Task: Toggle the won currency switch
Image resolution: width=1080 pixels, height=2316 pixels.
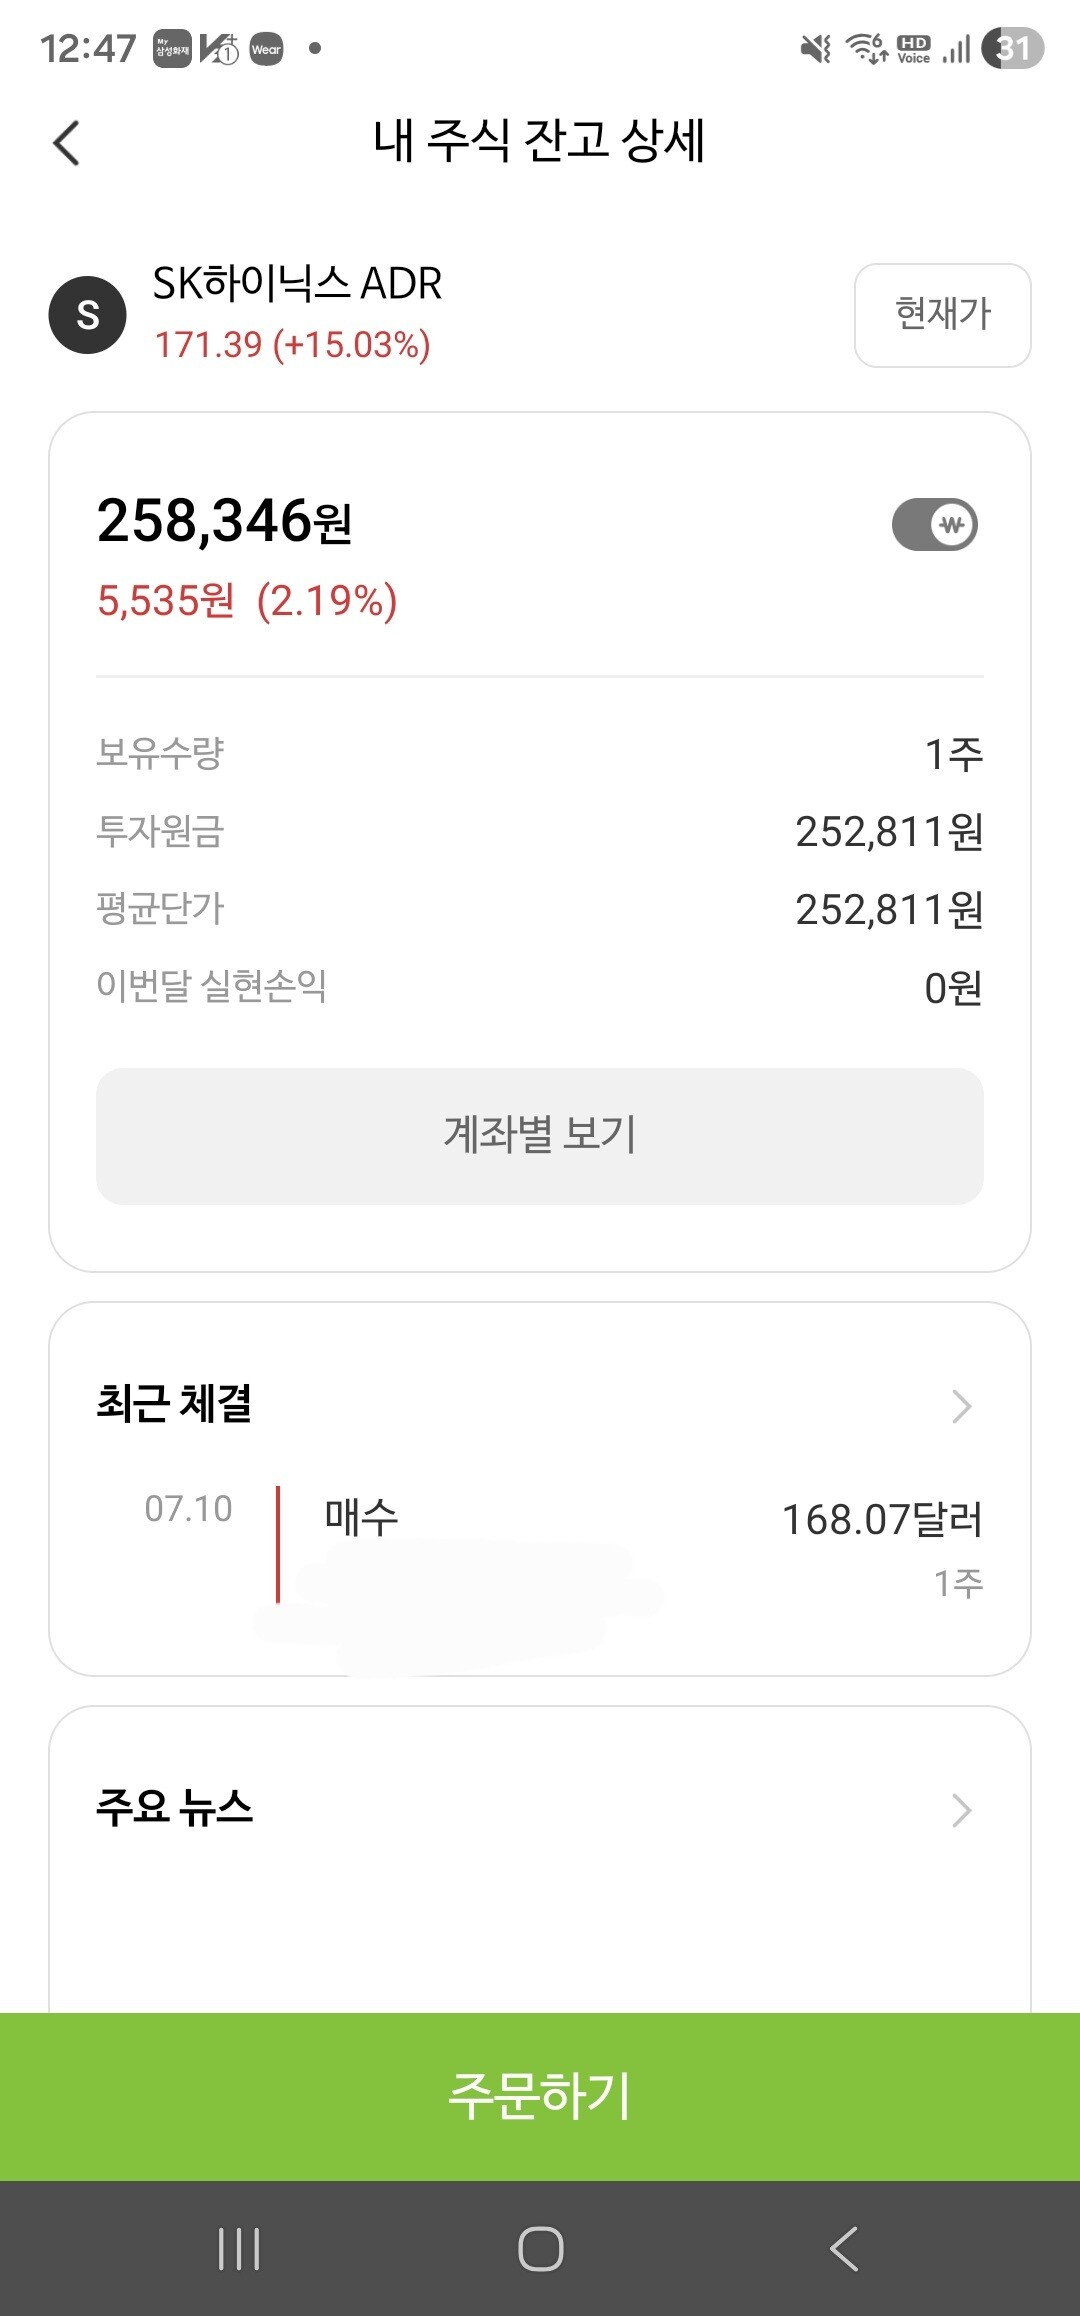Action: [935, 524]
